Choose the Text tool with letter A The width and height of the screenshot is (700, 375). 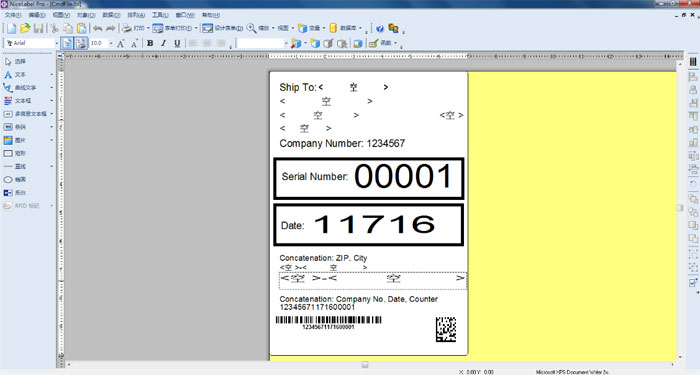point(15,75)
